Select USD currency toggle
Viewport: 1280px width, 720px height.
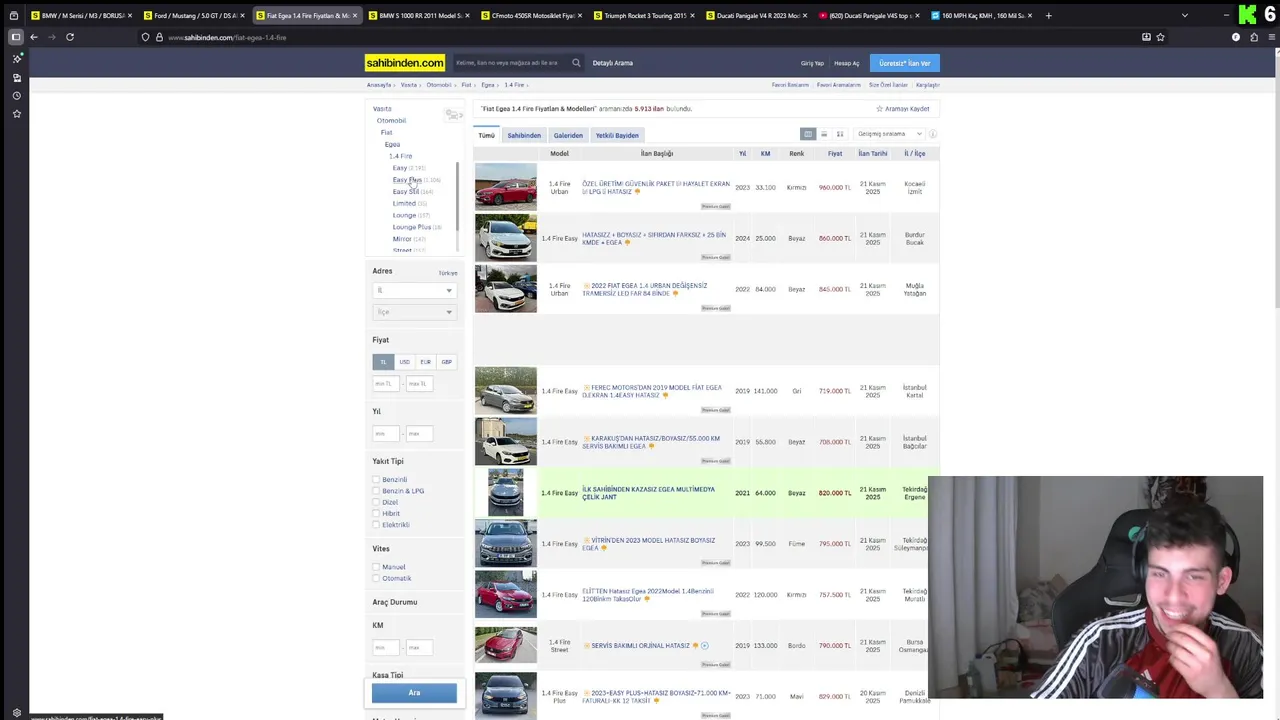point(404,362)
